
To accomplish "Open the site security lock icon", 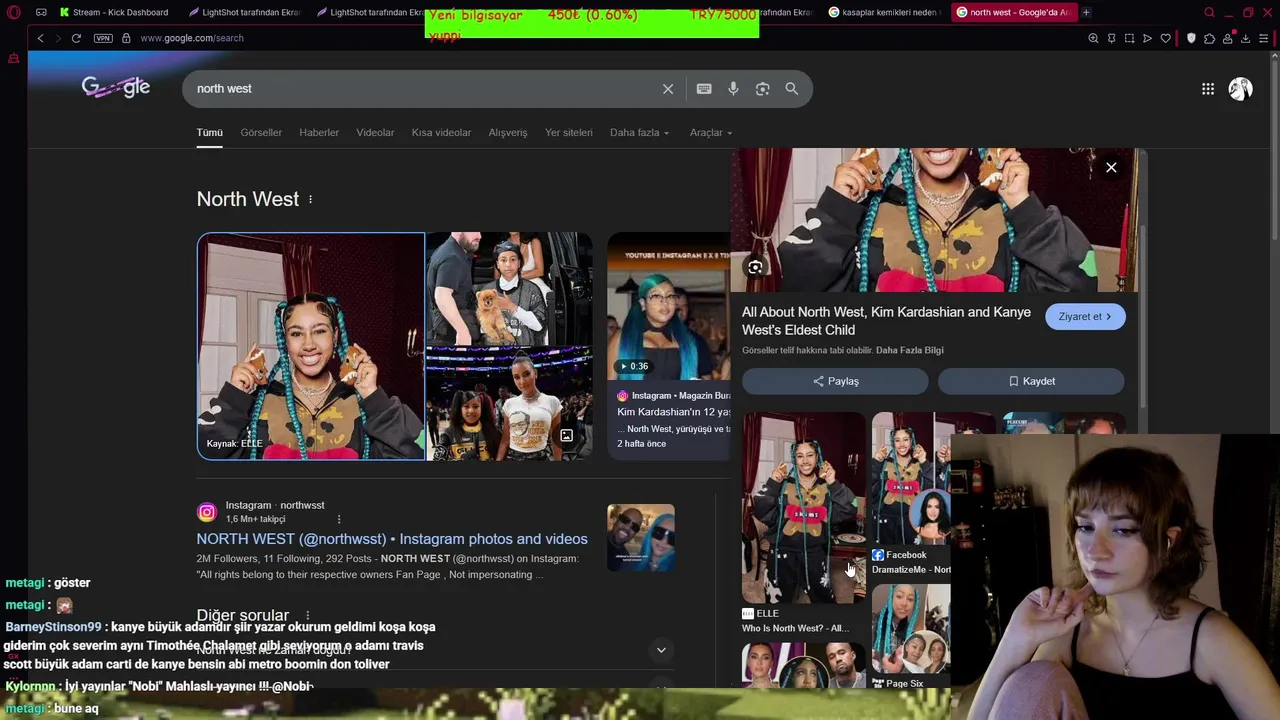I will [x=126, y=38].
